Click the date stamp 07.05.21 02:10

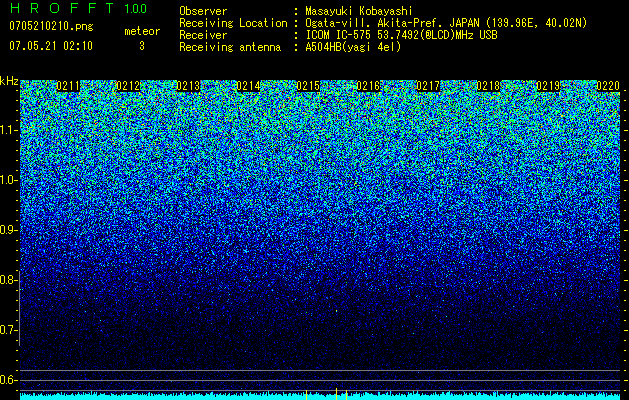pyautogui.click(x=51, y=46)
